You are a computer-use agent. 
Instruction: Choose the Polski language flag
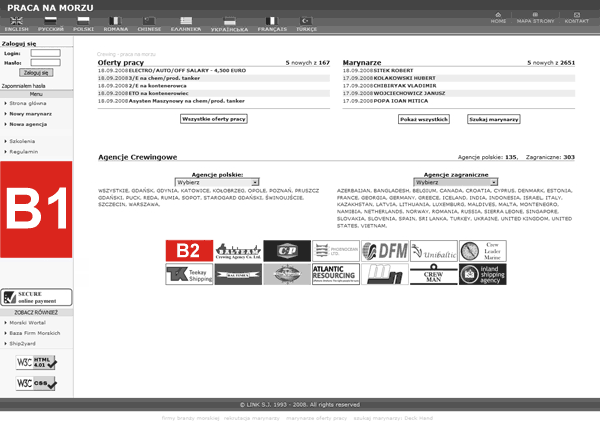[83, 21]
